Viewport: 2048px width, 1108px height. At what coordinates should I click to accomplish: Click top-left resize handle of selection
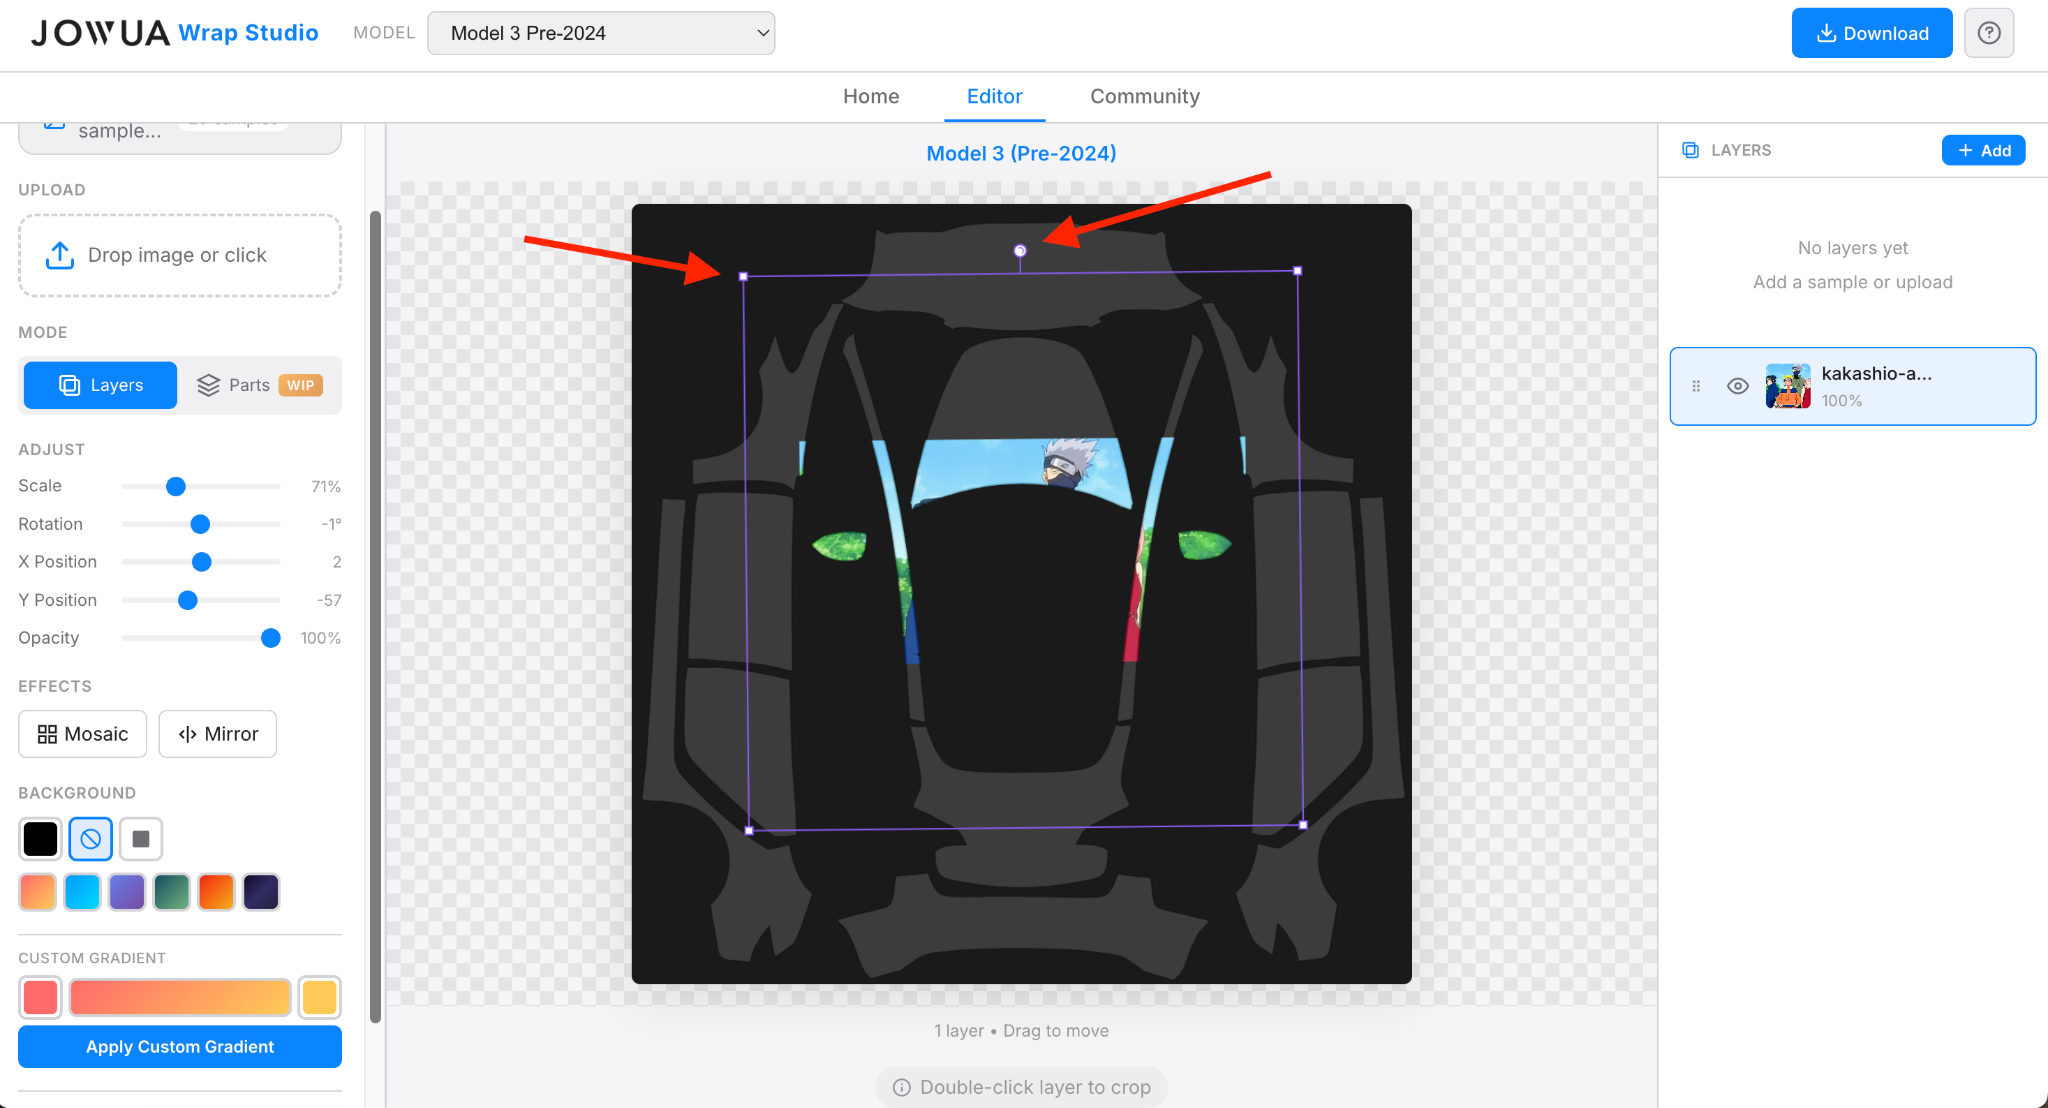pyautogui.click(x=743, y=276)
